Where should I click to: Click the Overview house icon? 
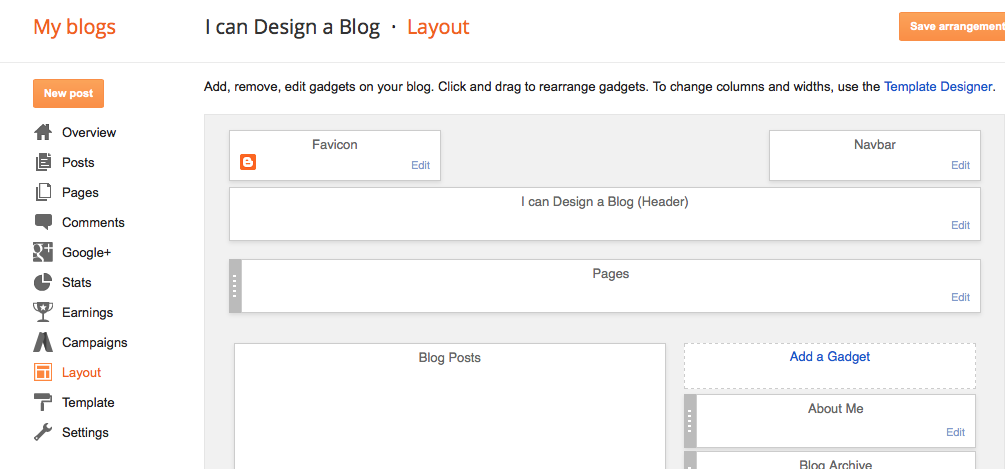(x=43, y=132)
